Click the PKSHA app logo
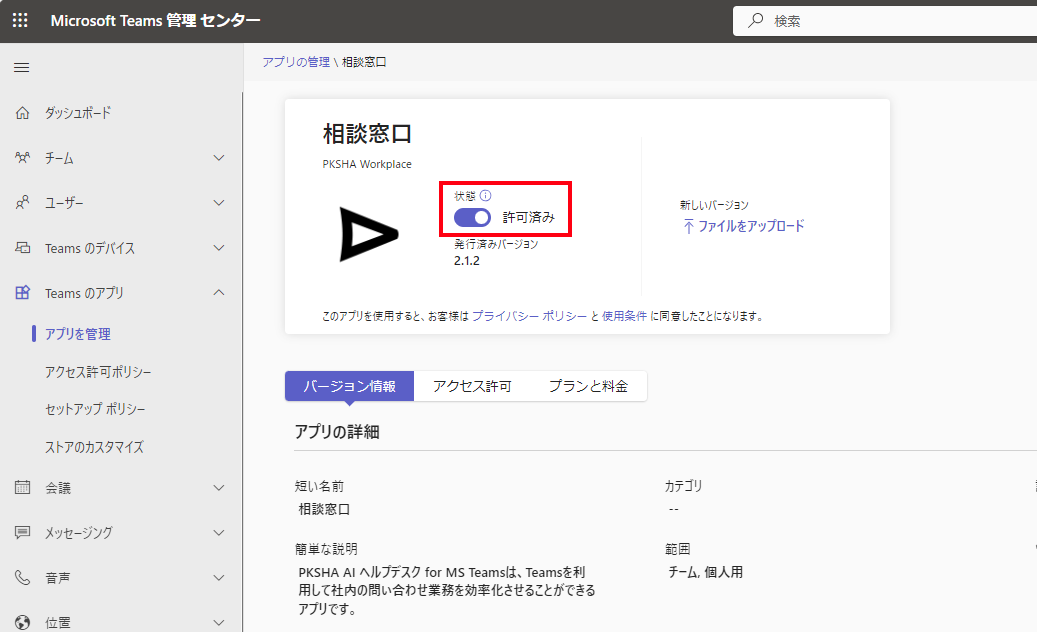The image size is (1037, 632). click(368, 234)
